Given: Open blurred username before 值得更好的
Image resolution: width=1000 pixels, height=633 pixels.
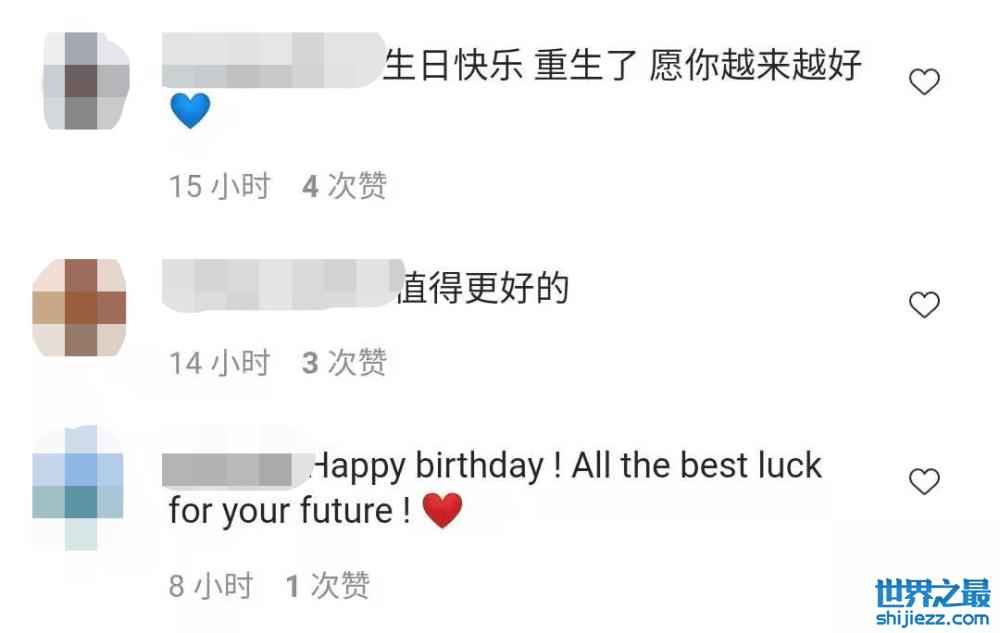Looking at the screenshot, I should 282,285.
